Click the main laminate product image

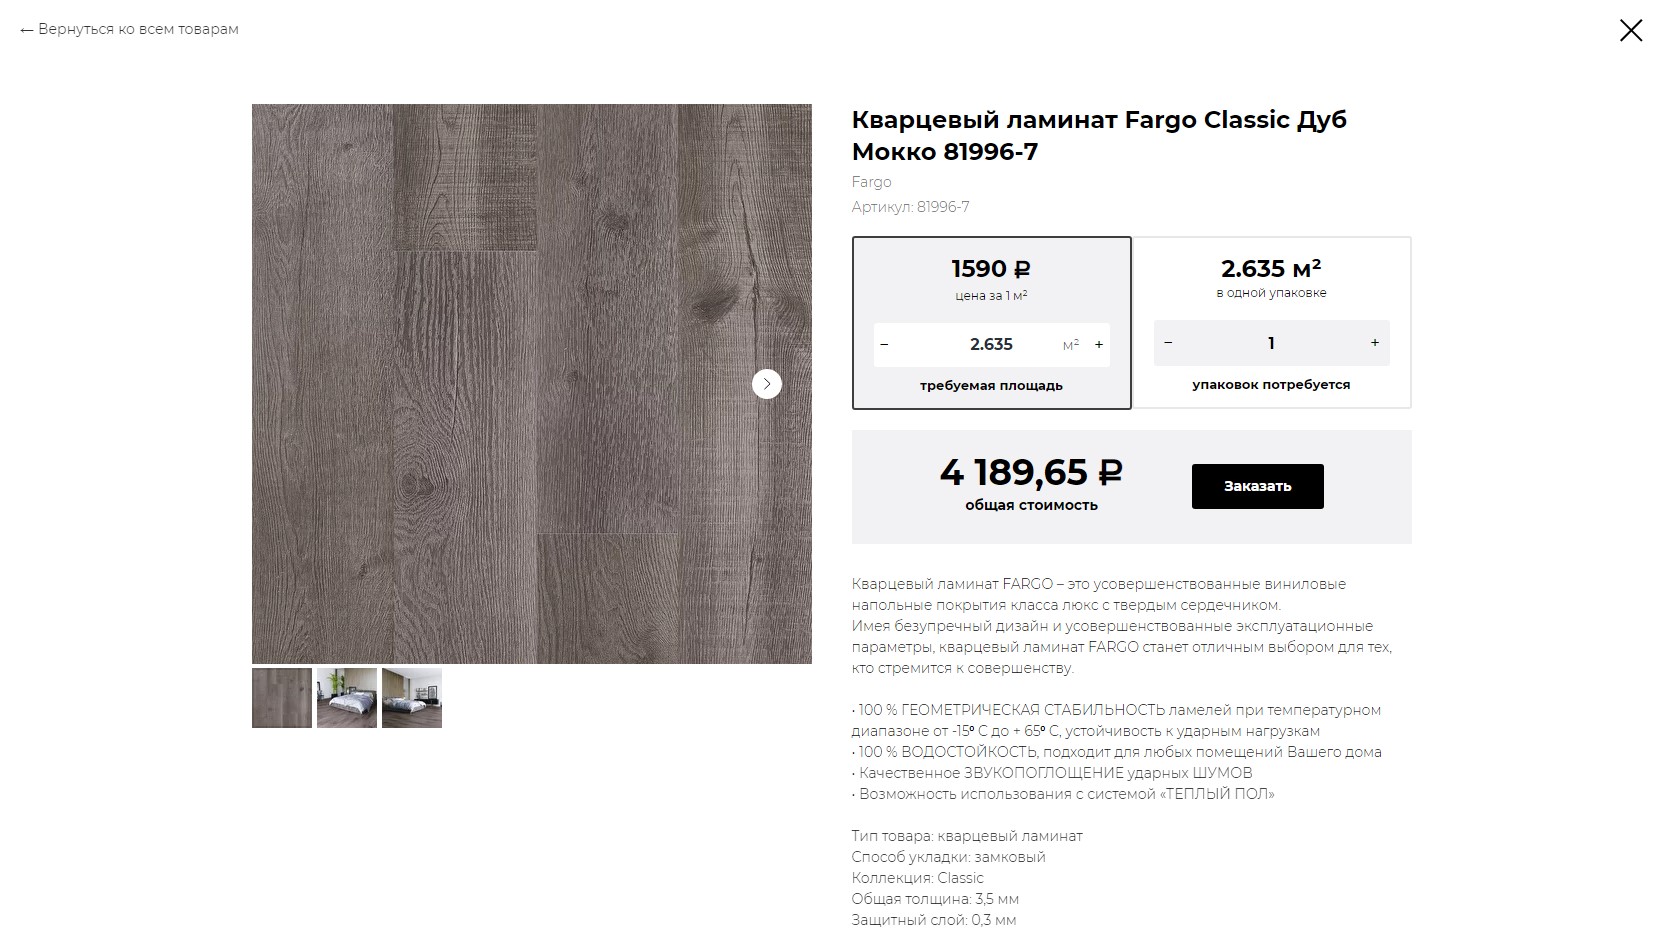point(532,384)
